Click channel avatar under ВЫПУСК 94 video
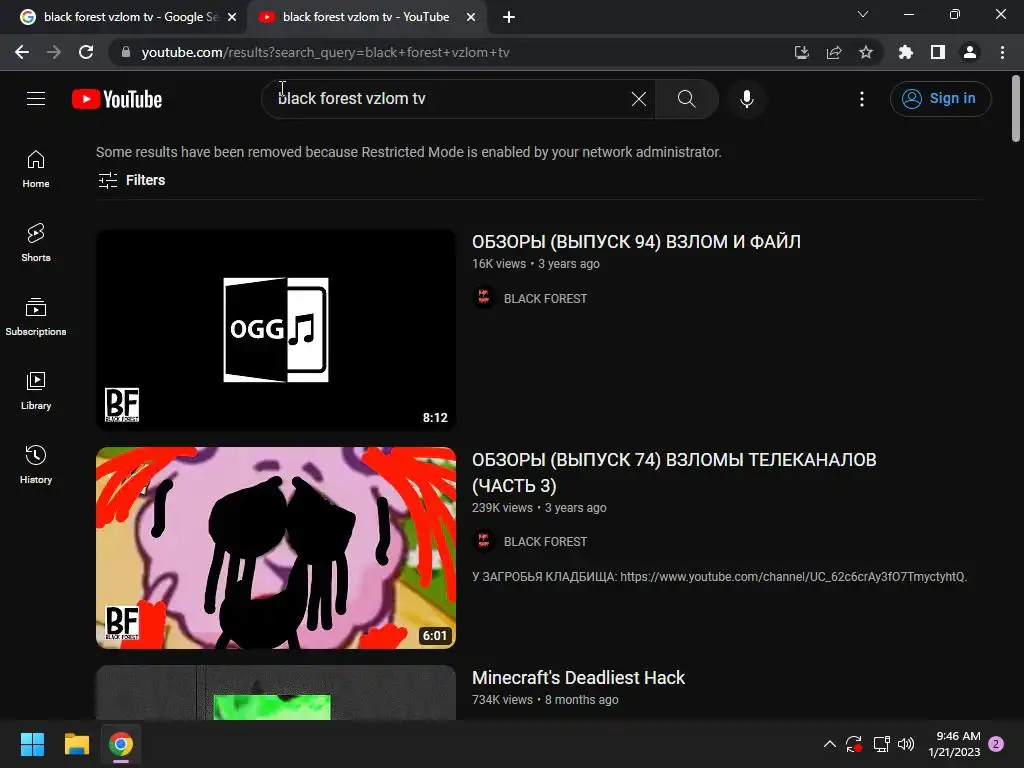Viewport: 1024px width, 768px height. point(484,298)
